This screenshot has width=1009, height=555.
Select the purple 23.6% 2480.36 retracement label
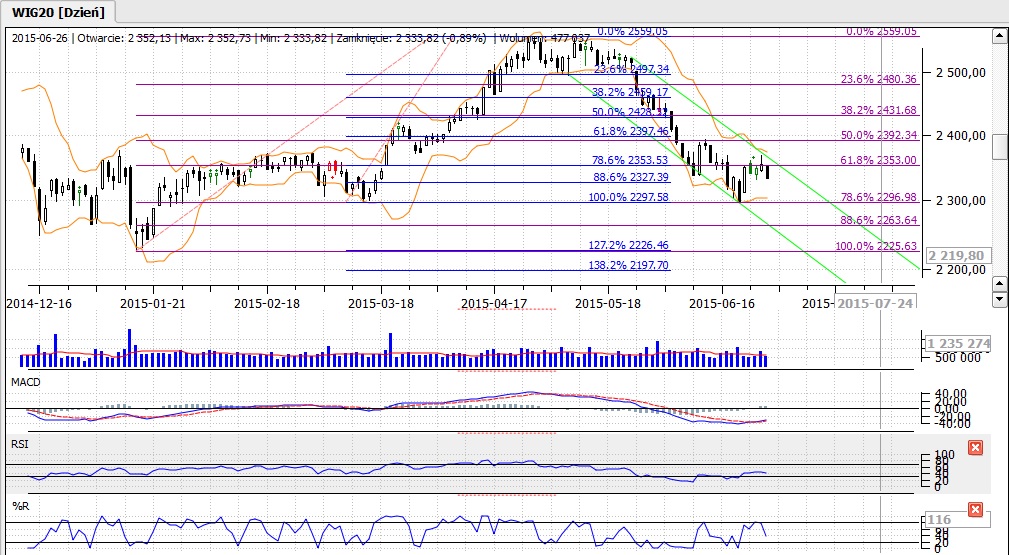click(878, 79)
